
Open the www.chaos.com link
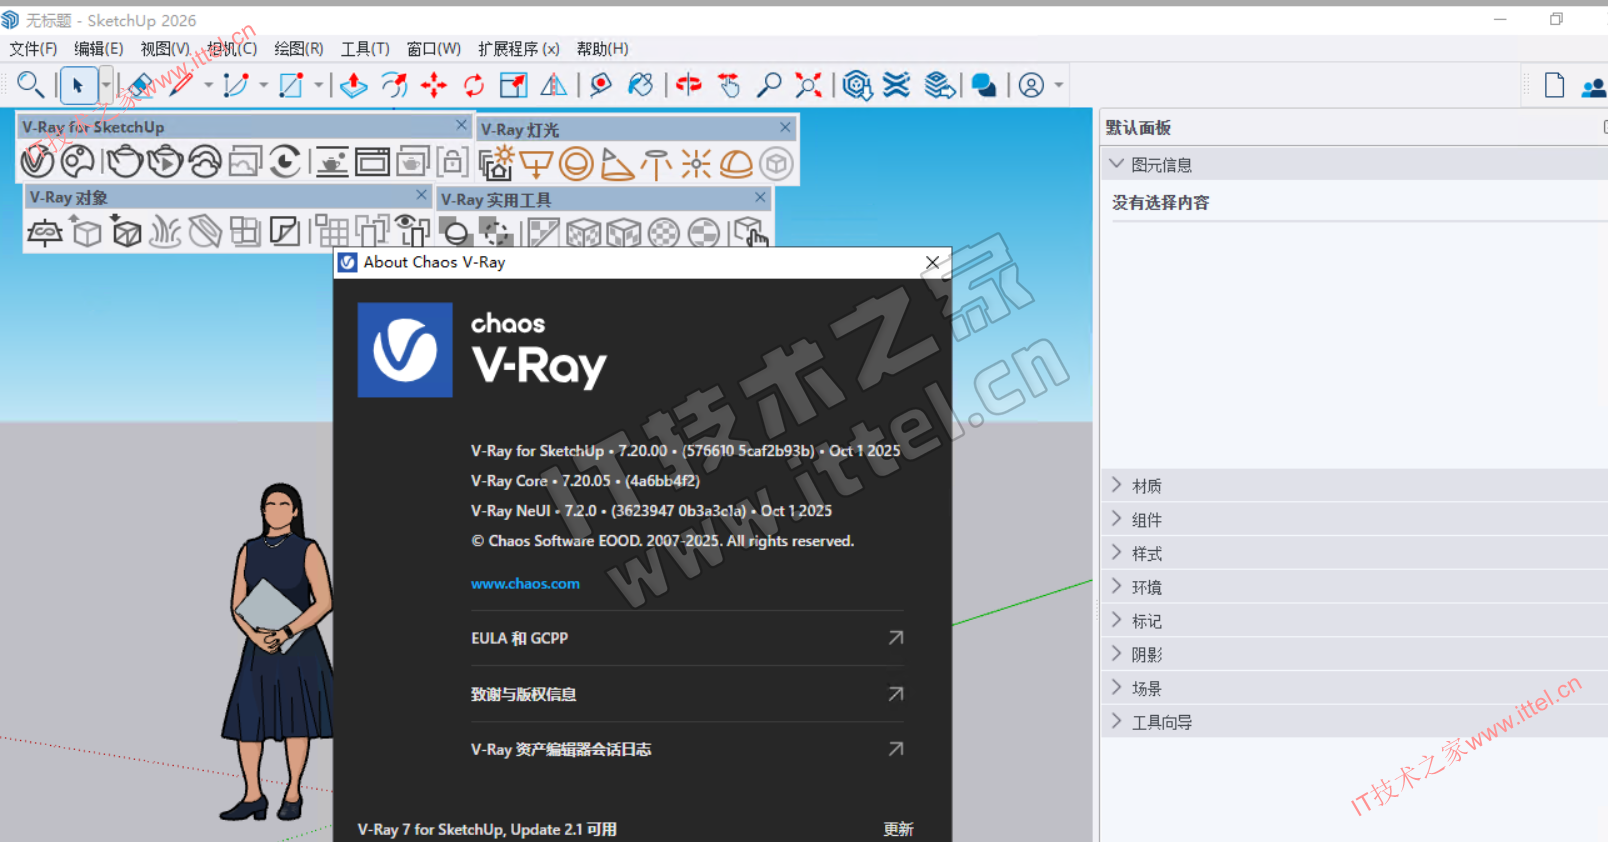tap(525, 584)
